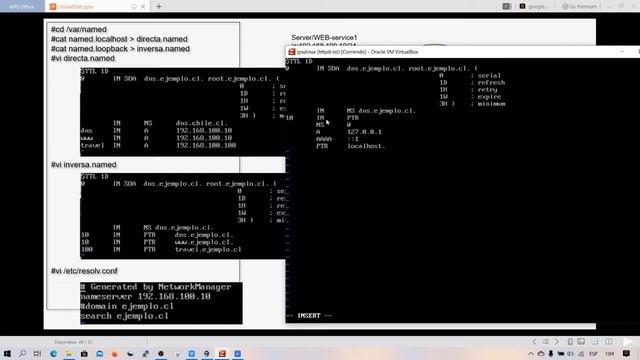The image size is (640, 360).
Task: Open microphone tray icon
Action: pos(551,354)
